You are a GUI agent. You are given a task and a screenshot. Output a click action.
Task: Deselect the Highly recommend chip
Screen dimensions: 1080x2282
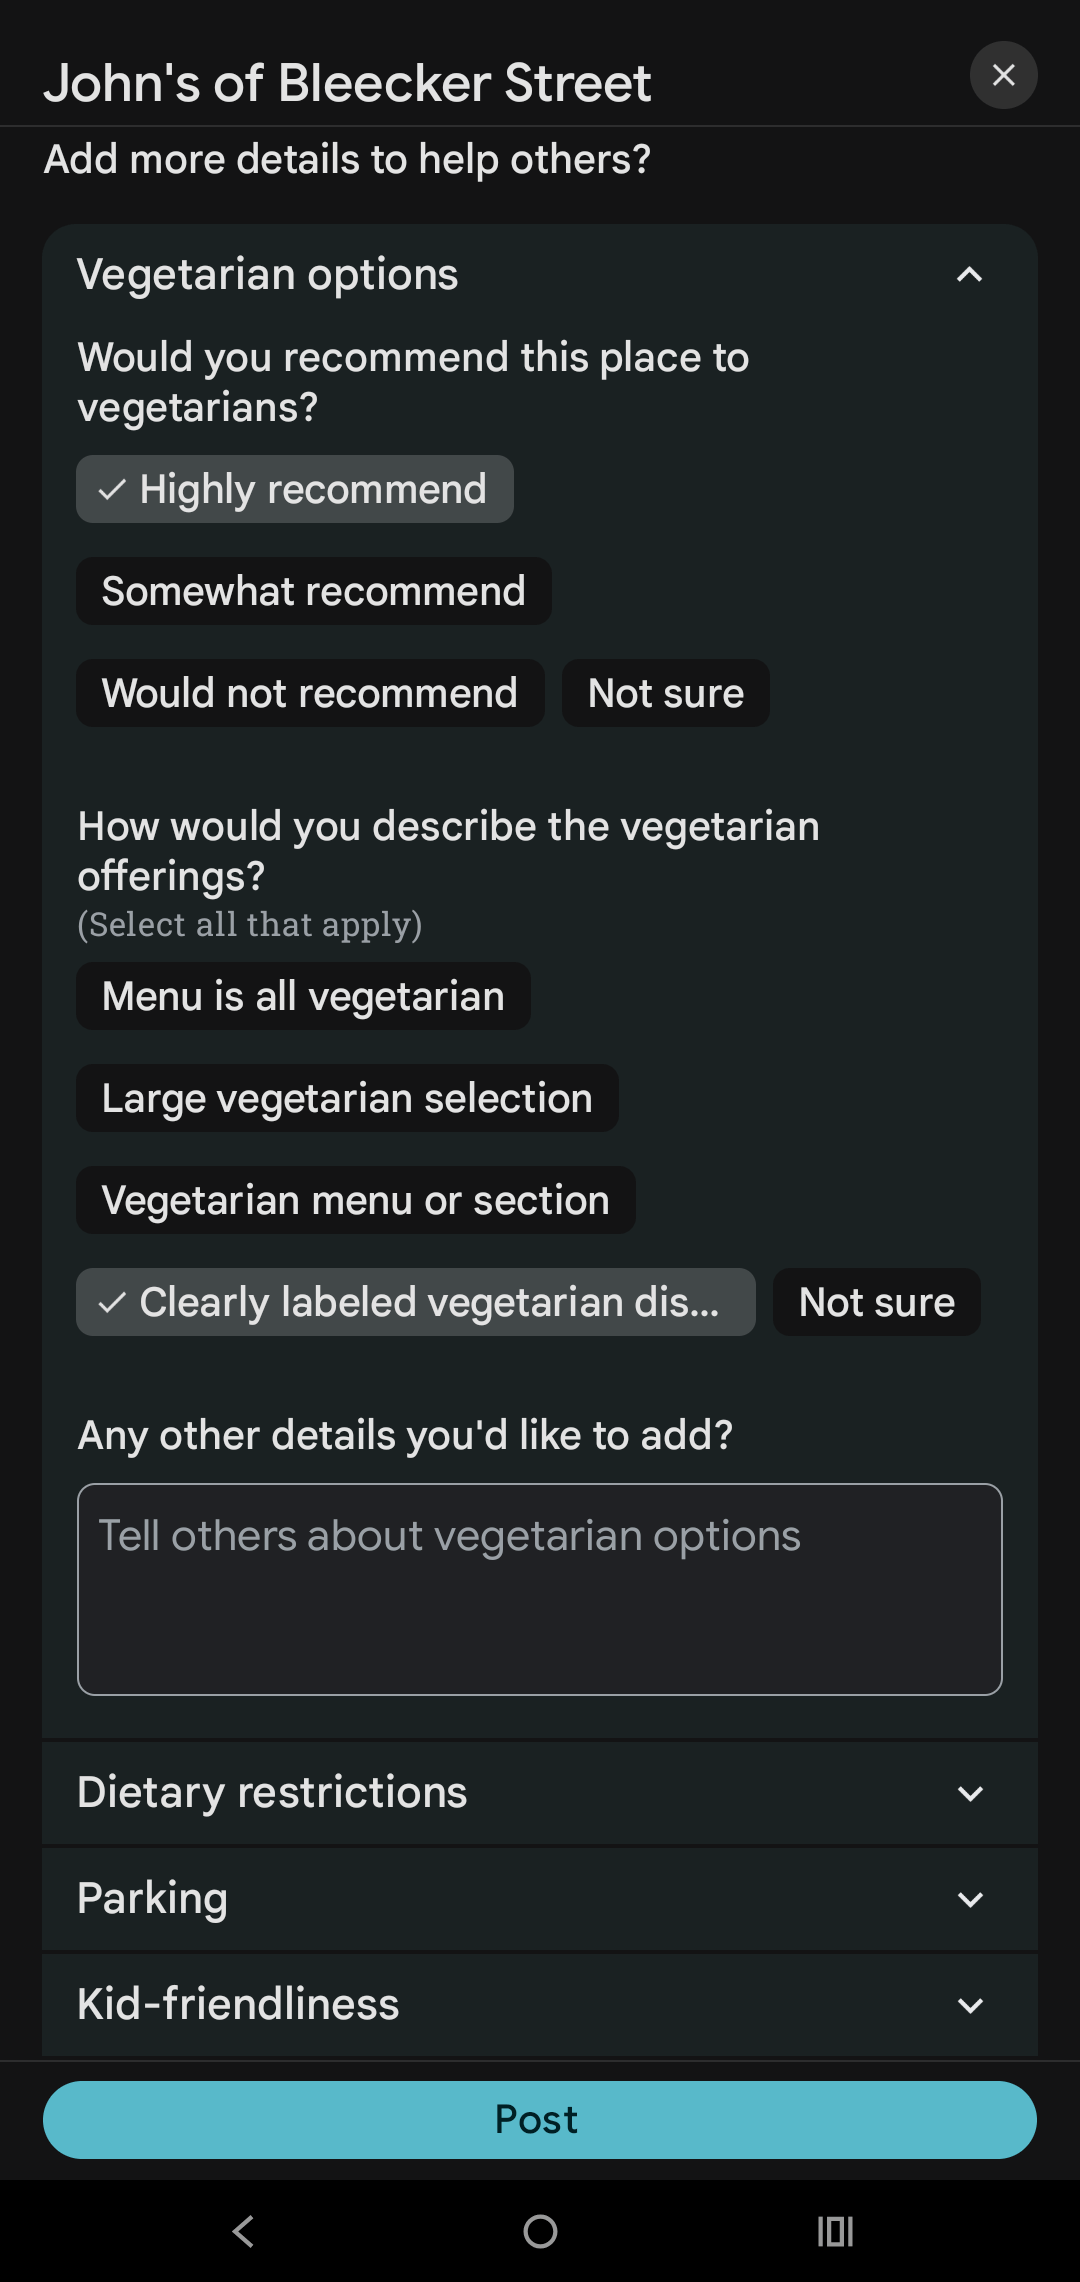(295, 490)
